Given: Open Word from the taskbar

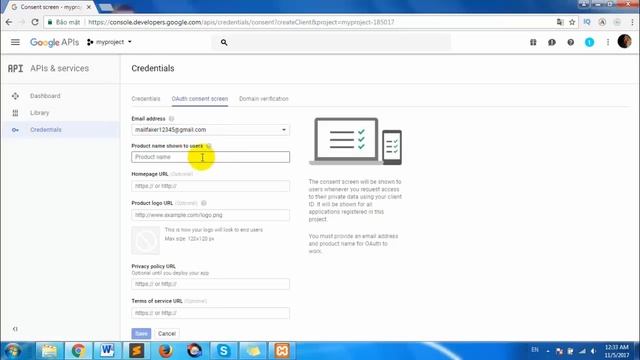Looking at the screenshot, I should pos(107,351).
